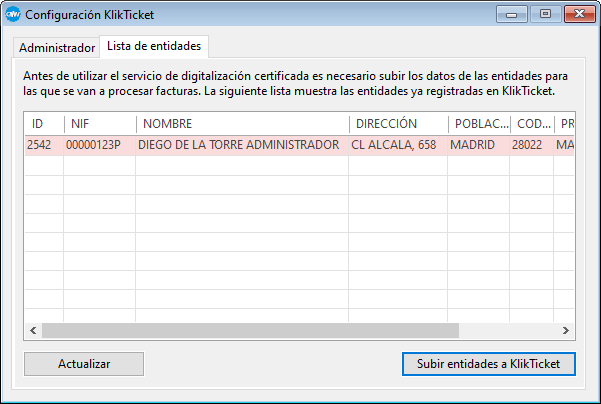Select the Lista de entidades tab
Image resolution: width=601 pixels, height=404 pixels.
click(x=154, y=46)
